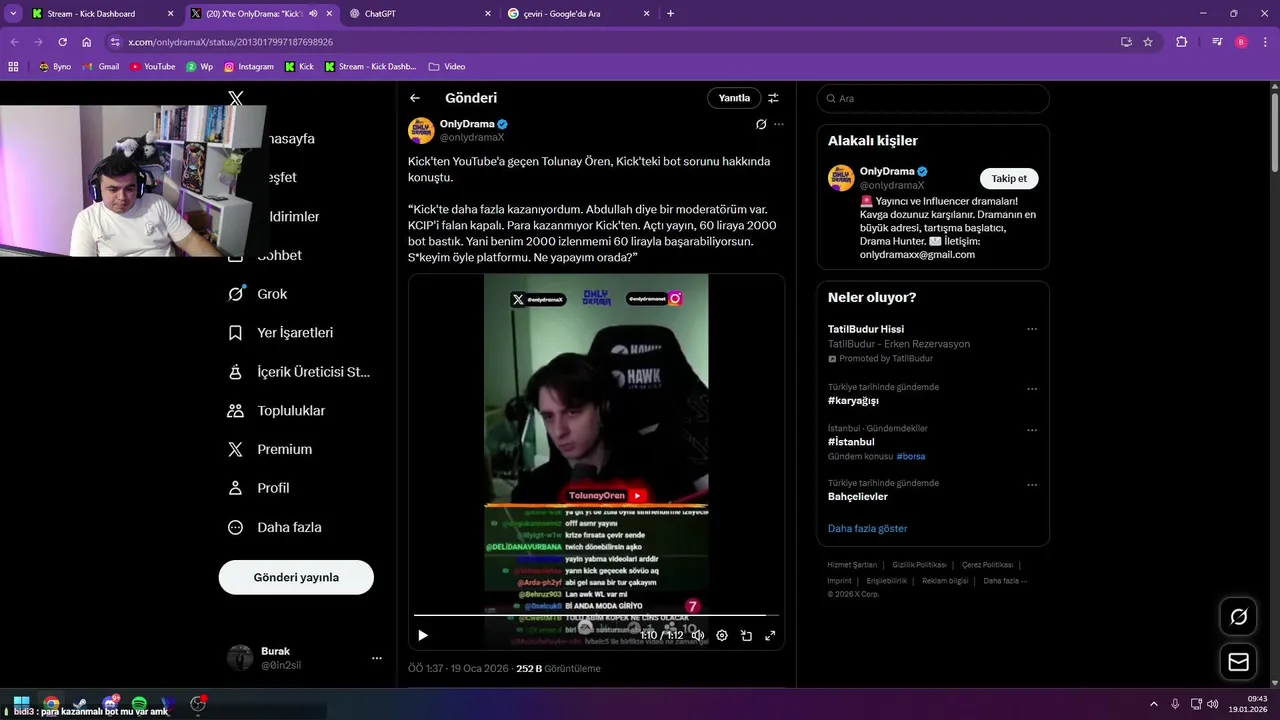Open the floating messages envelope button
The image size is (1280, 720).
(x=1238, y=662)
